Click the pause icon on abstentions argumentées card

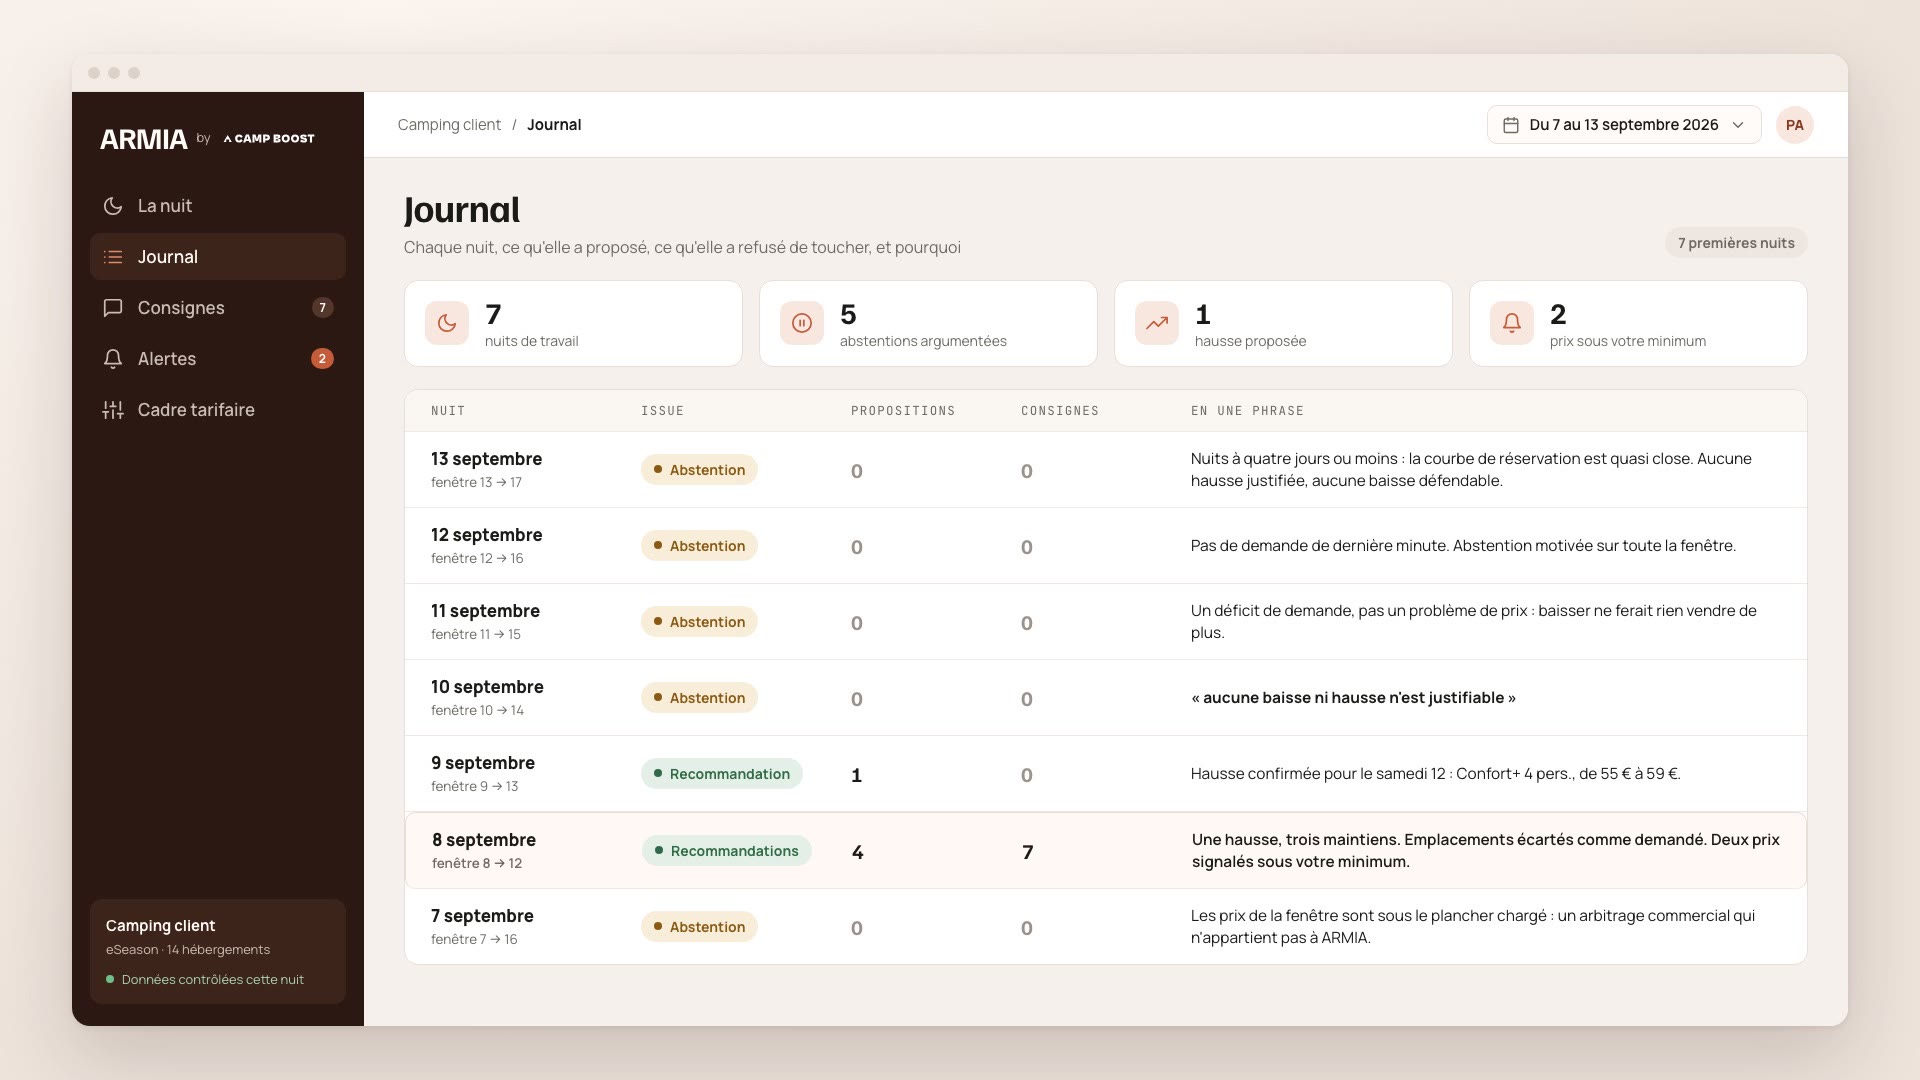click(x=802, y=323)
